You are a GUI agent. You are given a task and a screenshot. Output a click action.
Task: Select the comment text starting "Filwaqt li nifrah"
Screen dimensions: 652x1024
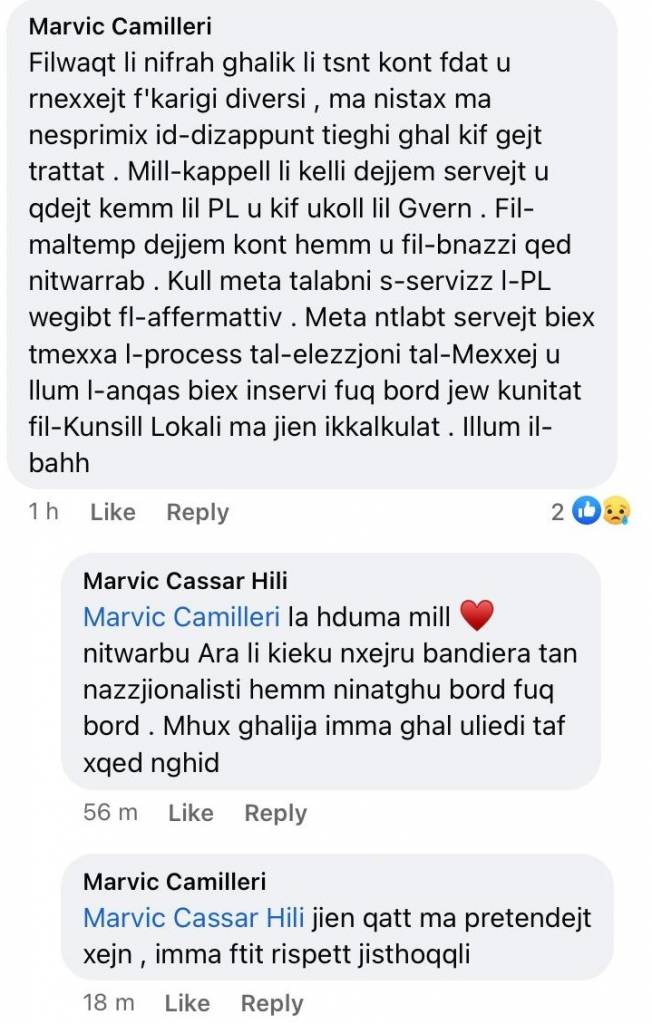(x=312, y=263)
